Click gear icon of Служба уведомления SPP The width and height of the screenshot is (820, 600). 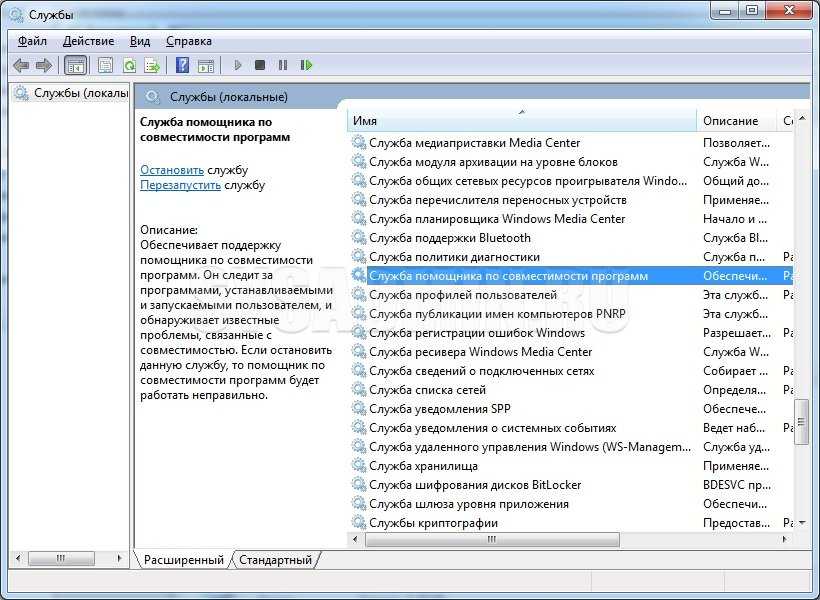(x=359, y=409)
